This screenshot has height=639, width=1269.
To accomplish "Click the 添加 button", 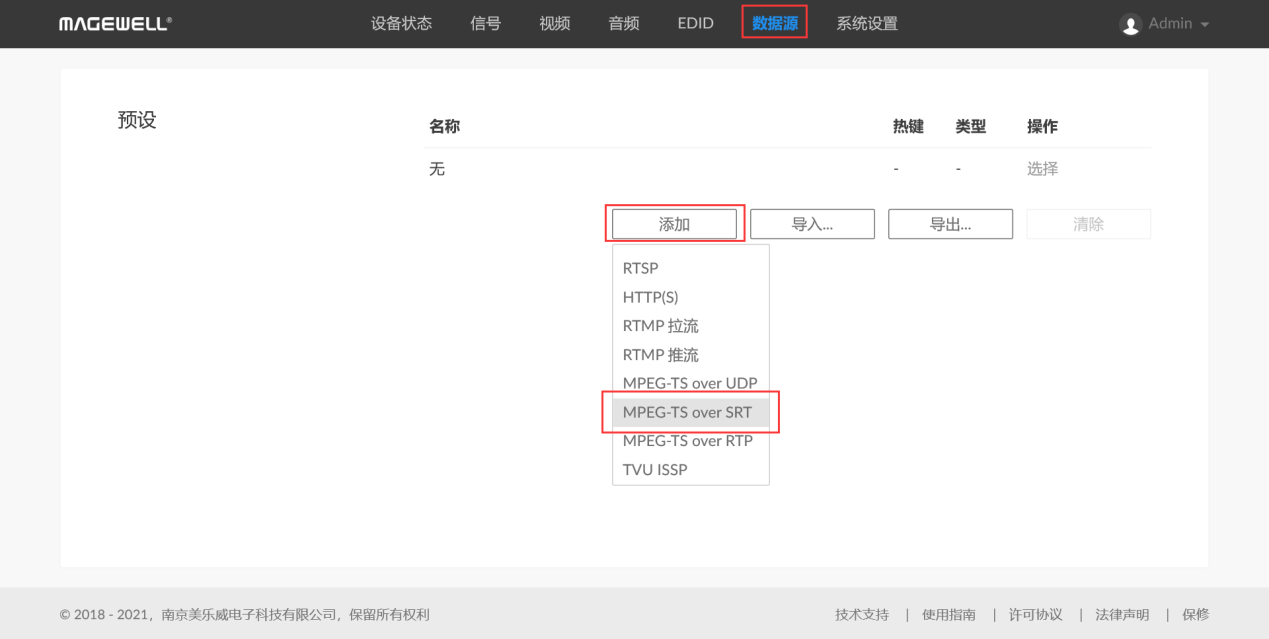I will (x=674, y=224).
